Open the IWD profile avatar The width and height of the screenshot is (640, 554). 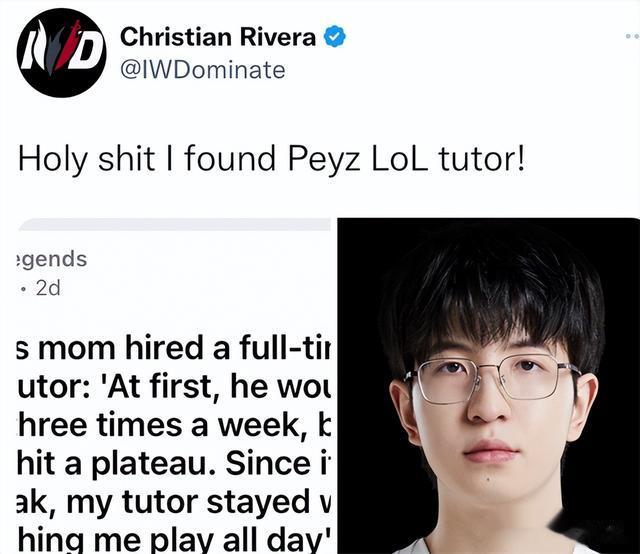[61, 53]
